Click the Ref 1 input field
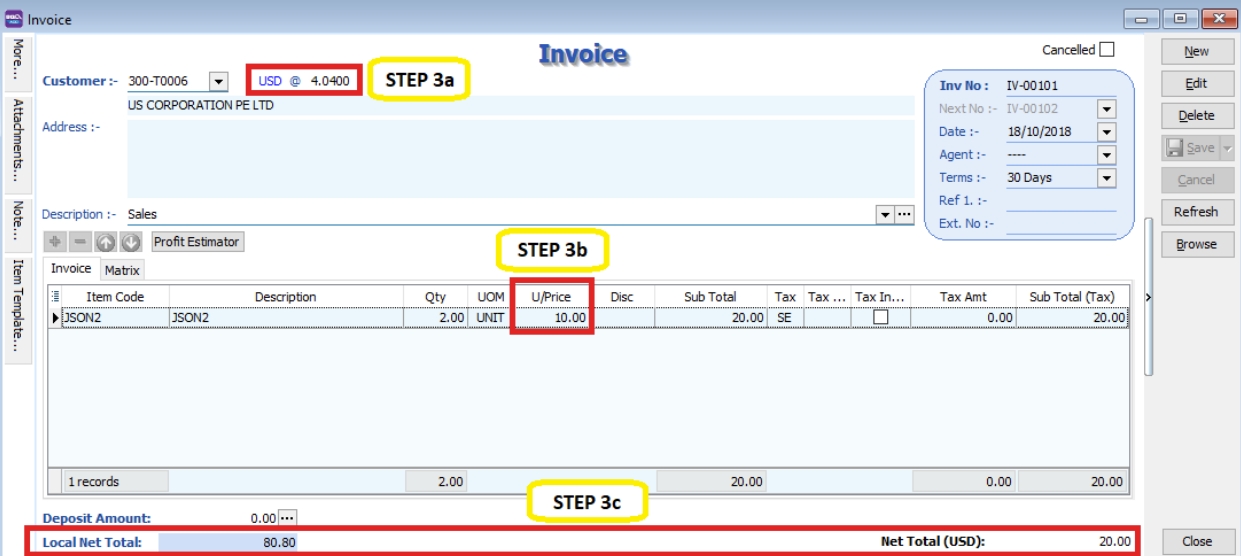 (1060, 200)
